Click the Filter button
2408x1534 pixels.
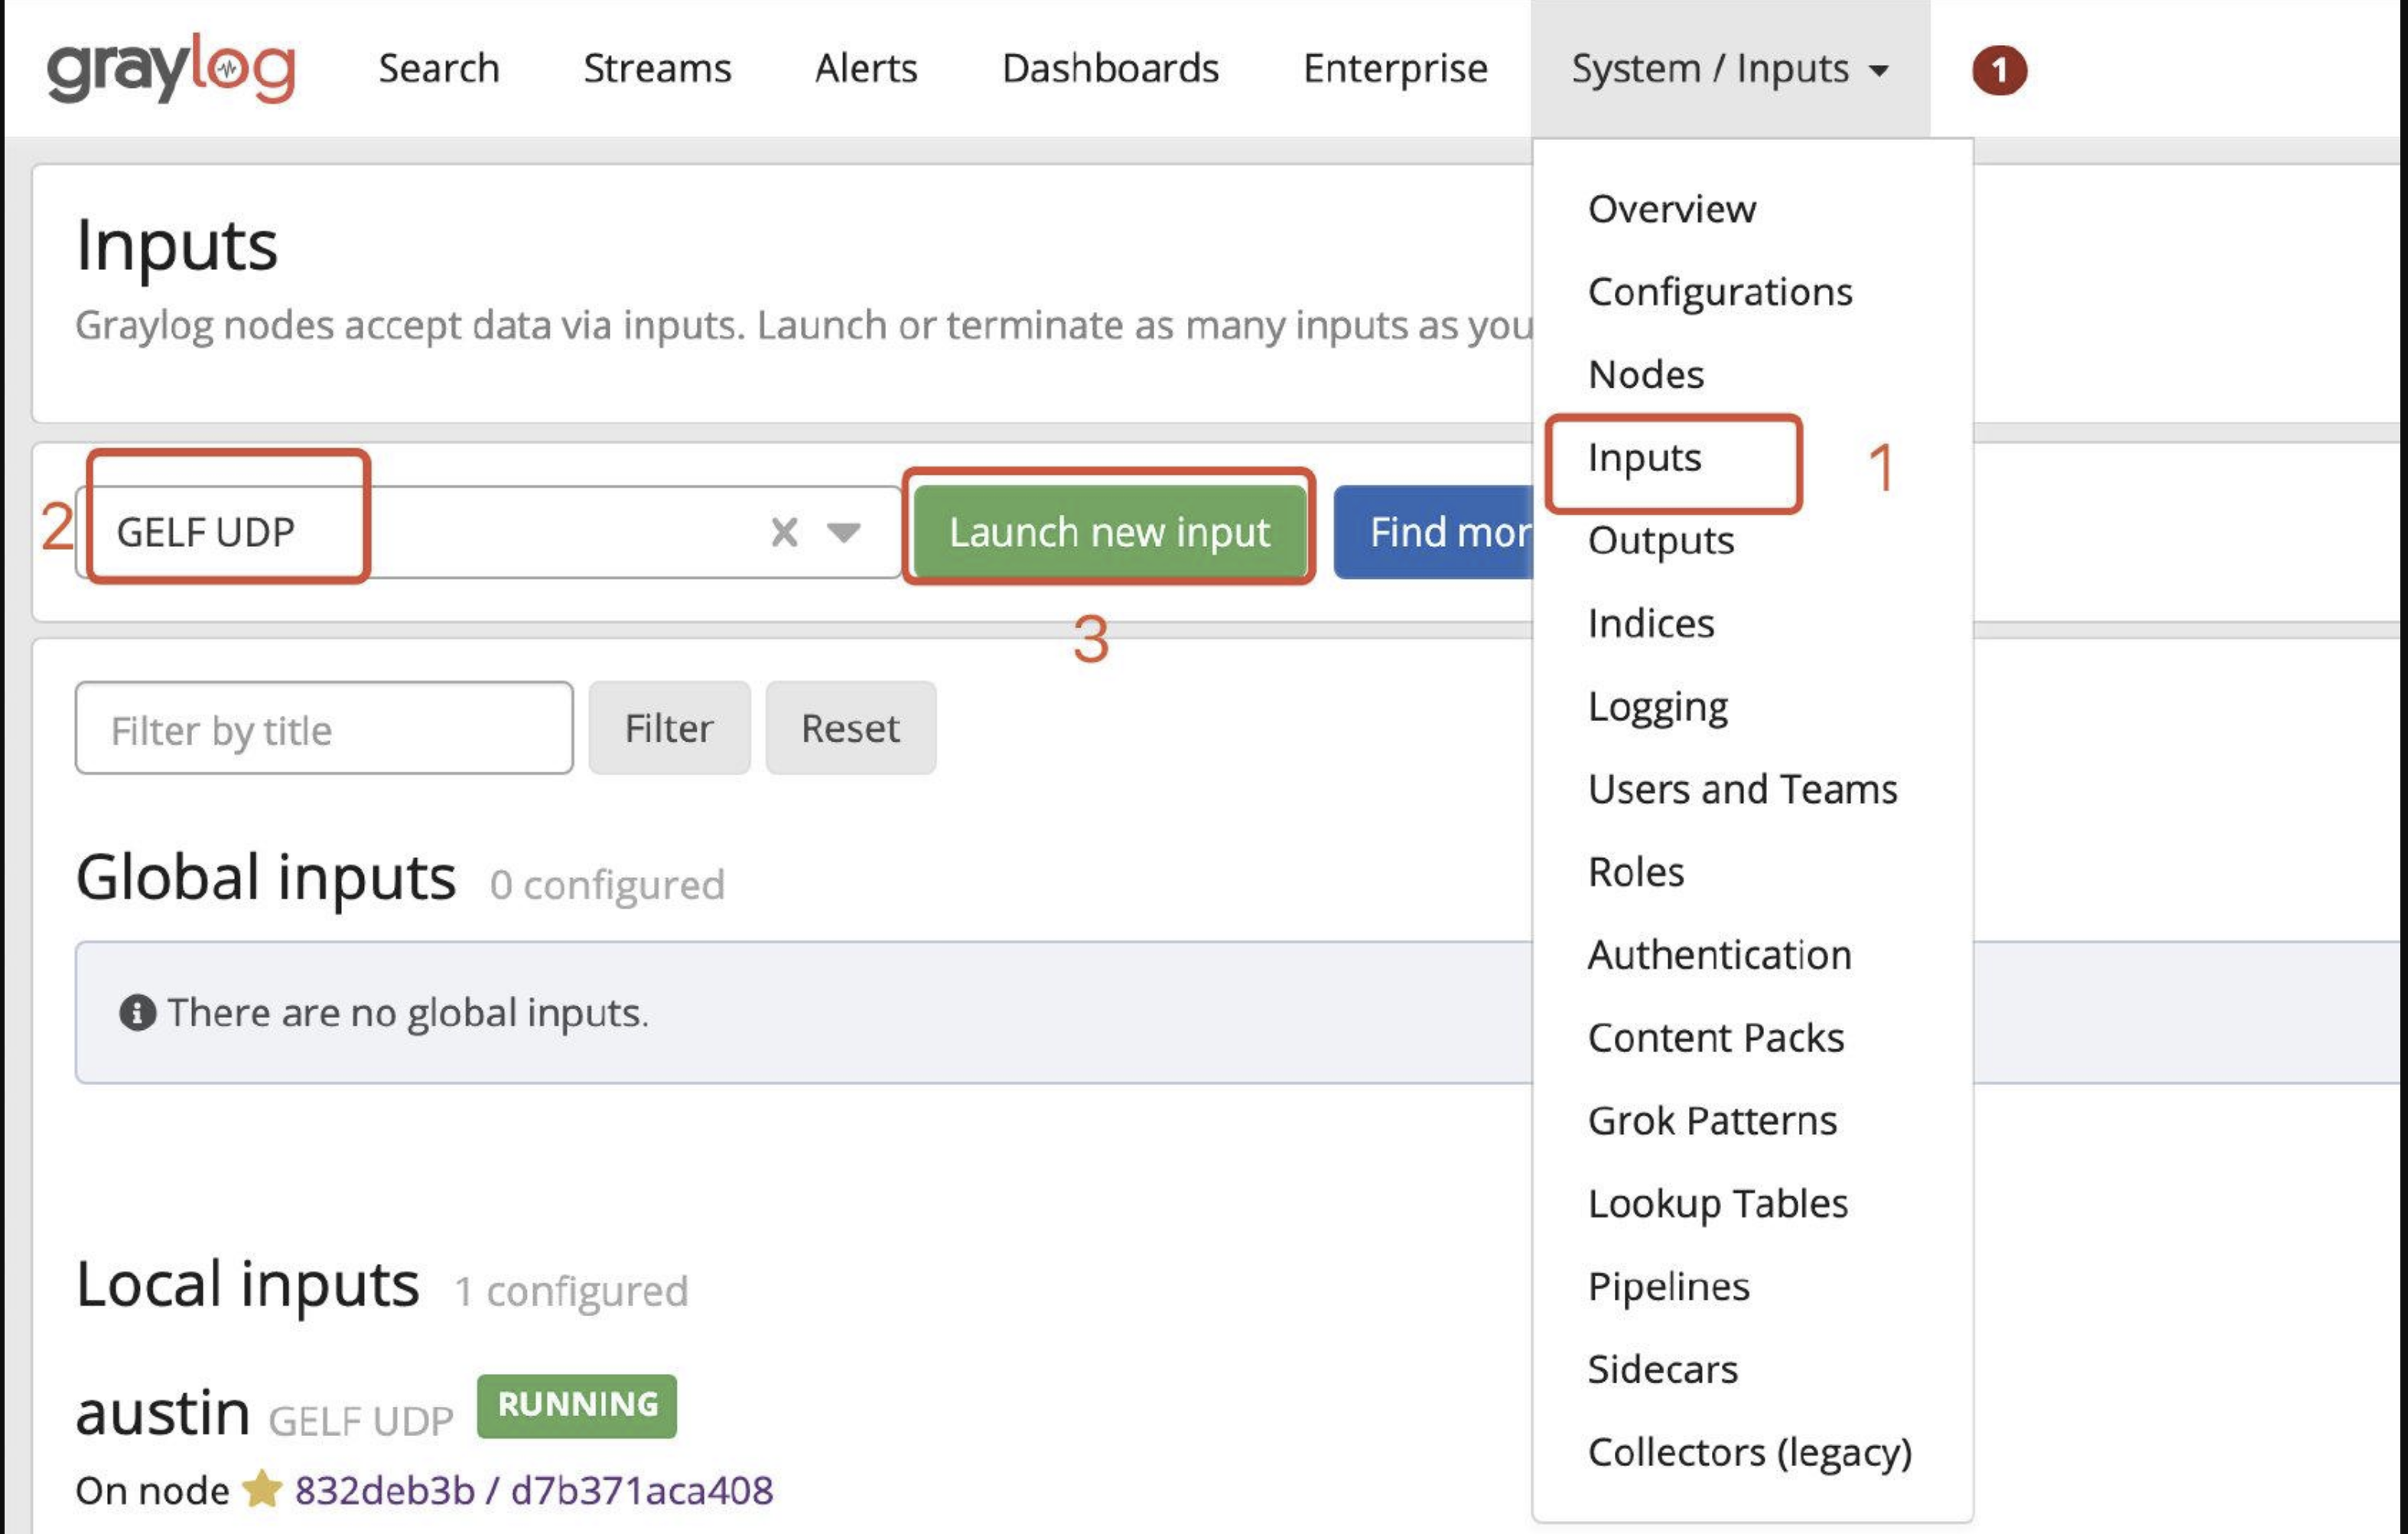(669, 728)
